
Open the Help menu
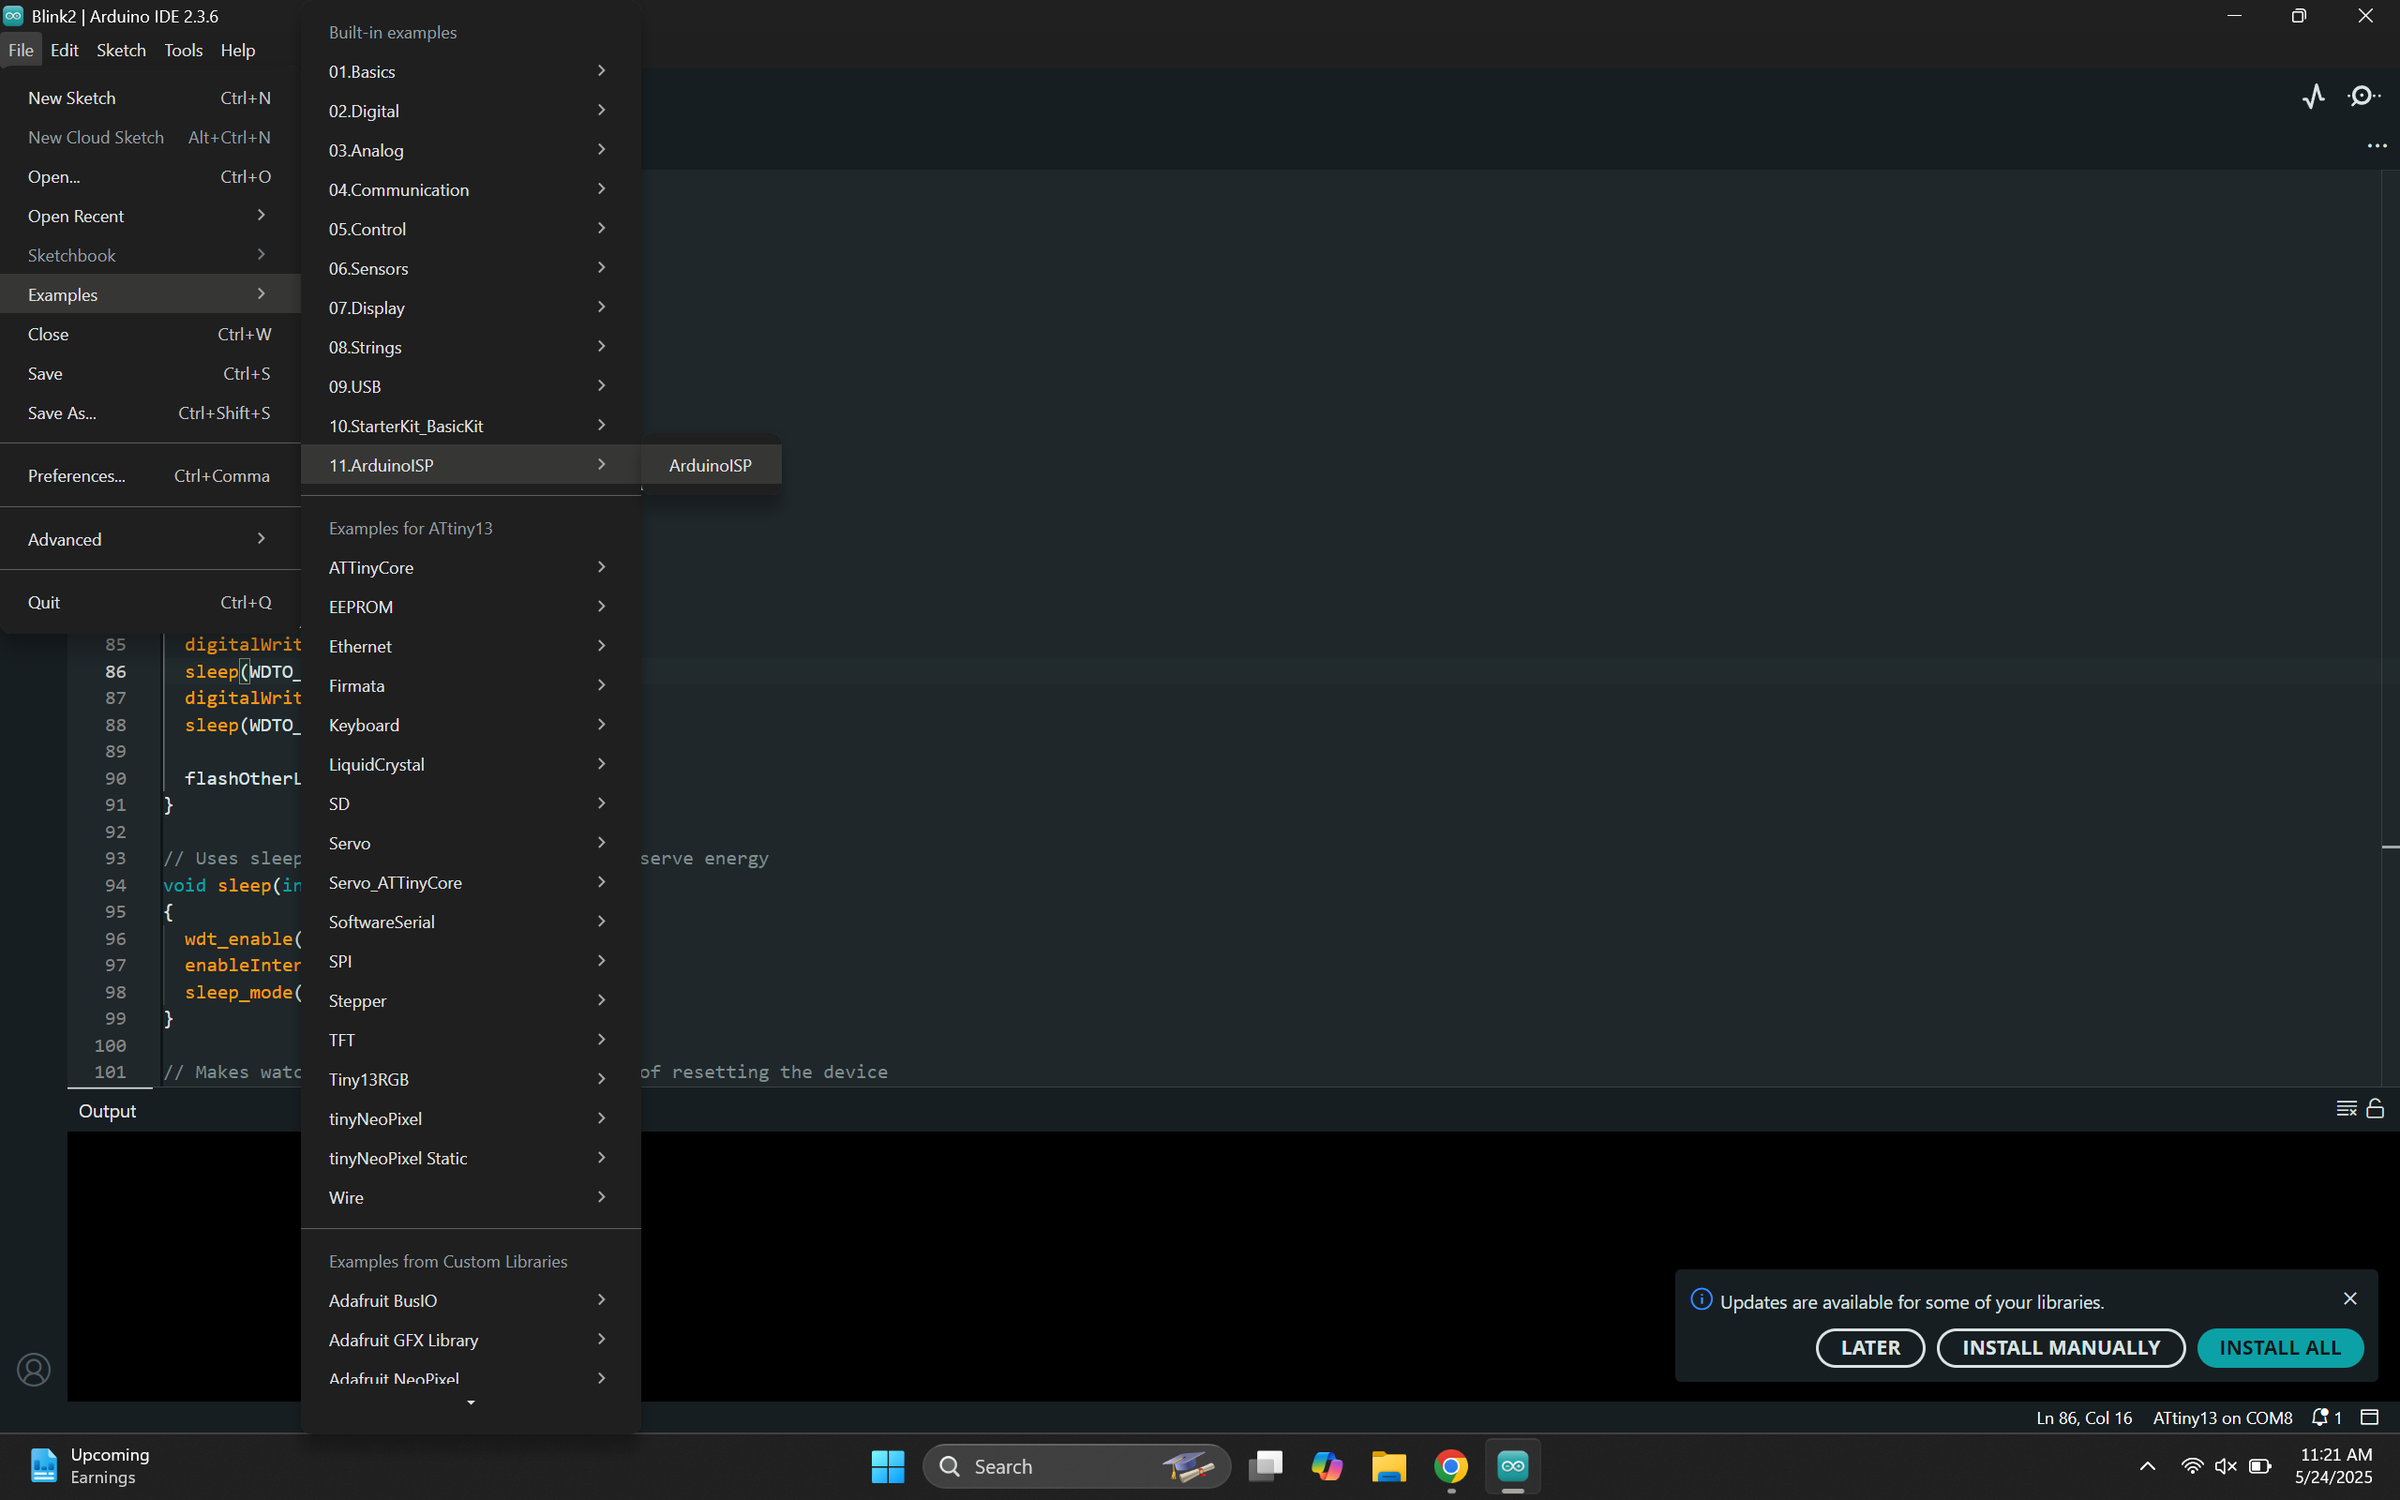[238, 50]
